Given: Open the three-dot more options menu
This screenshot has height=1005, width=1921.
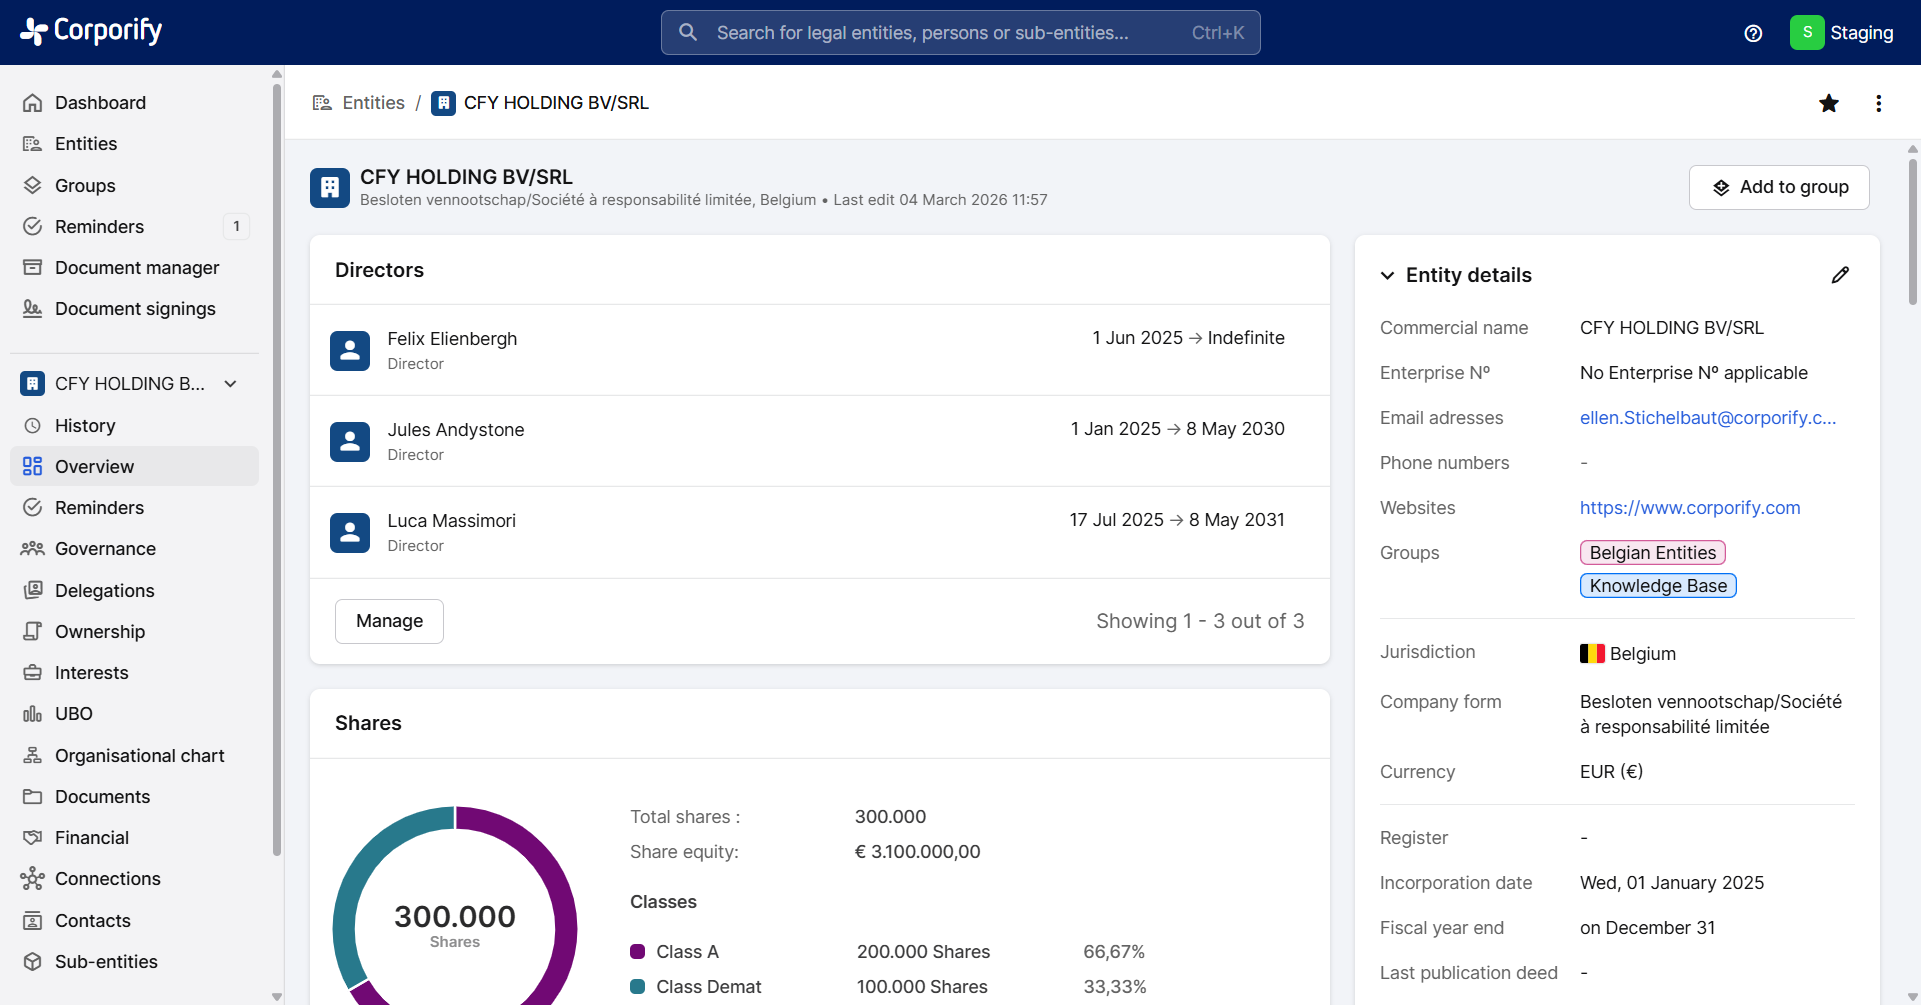Looking at the screenshot, I should 1879,103.
